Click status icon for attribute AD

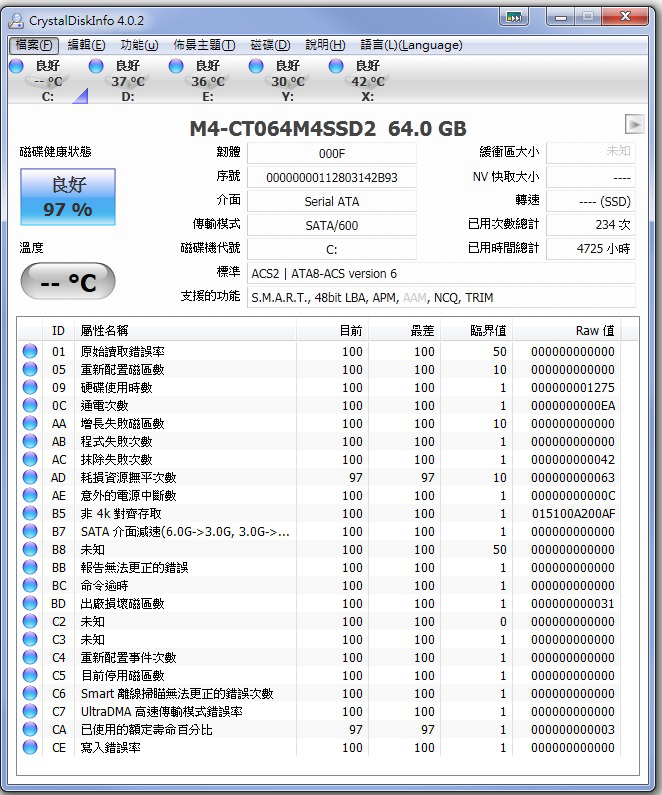[x=30, y=477]
